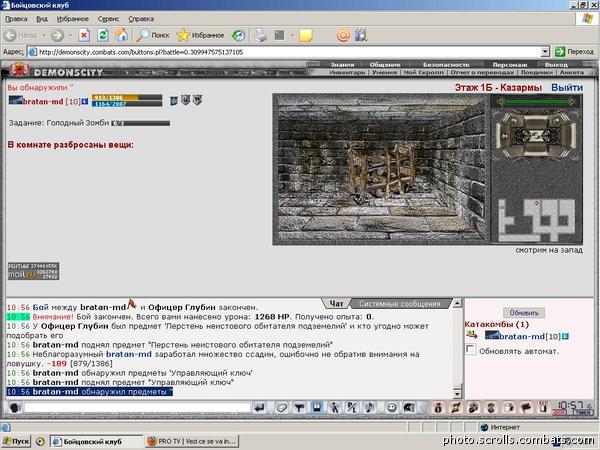Click the smiley emoticons icon
Image resolution: width=600 pixels, height=450 pixels.
pyautogui.click(x=391, y=408)
